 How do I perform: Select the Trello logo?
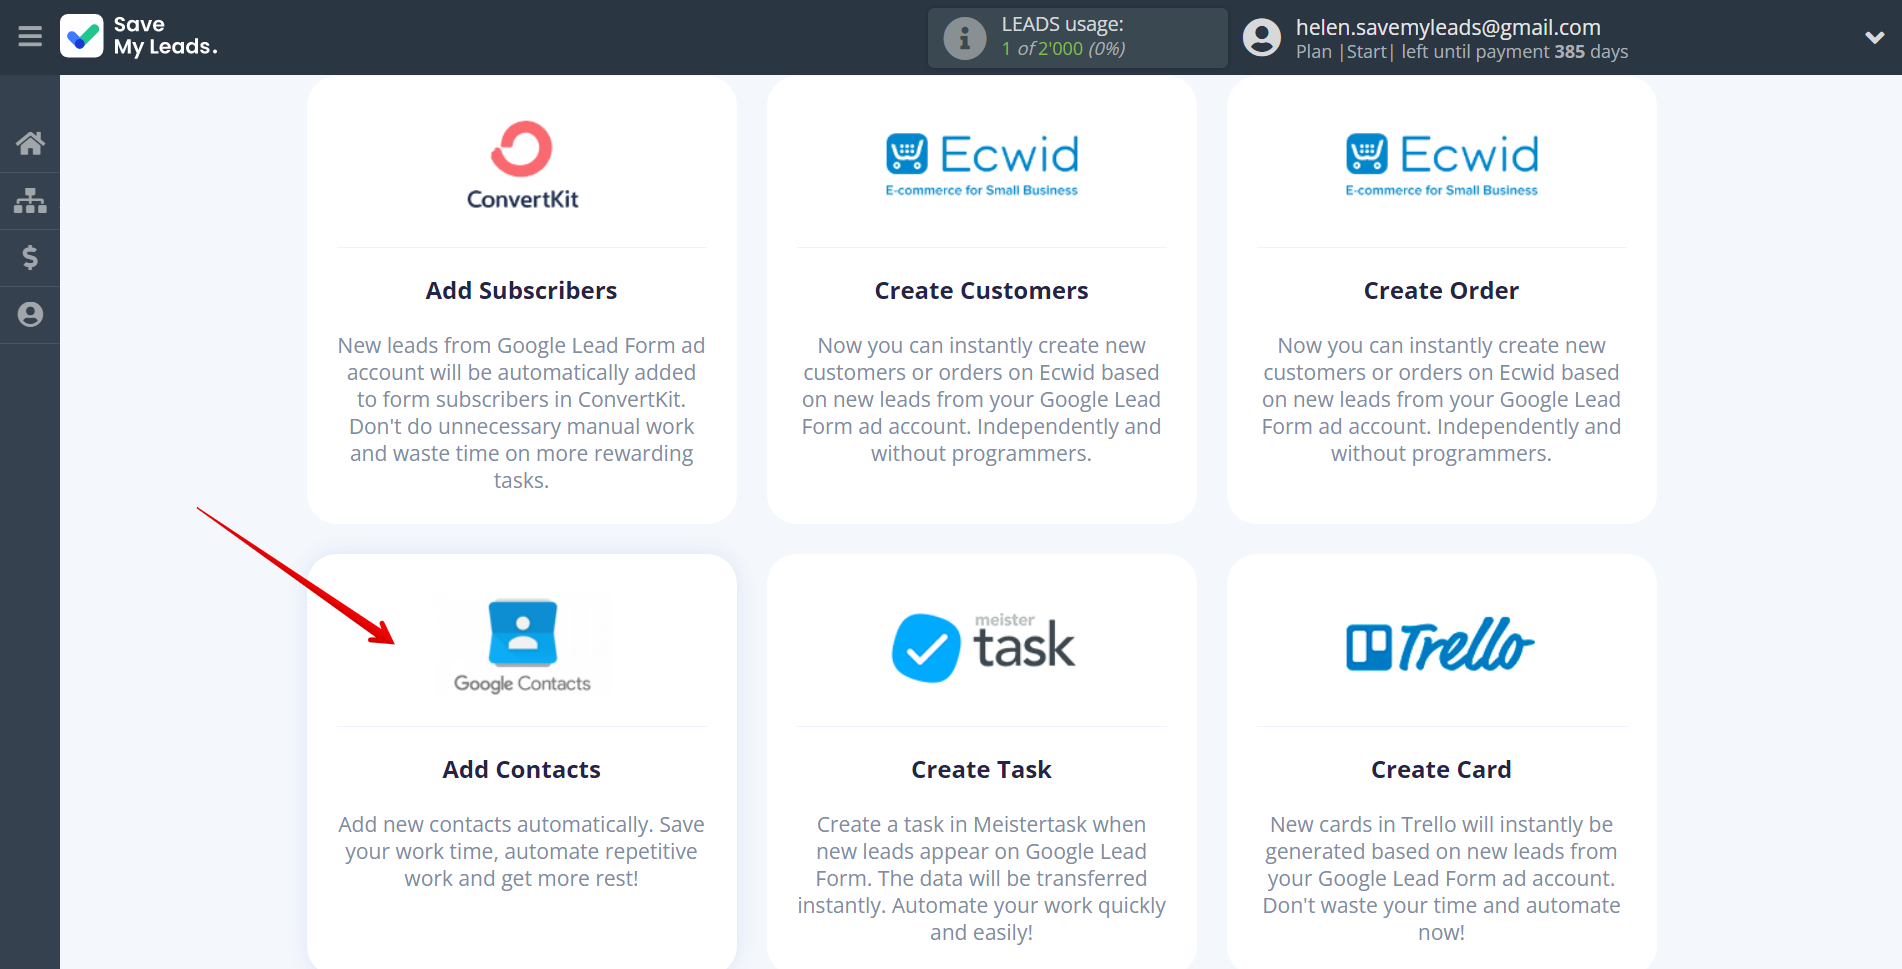(1441, 645)
